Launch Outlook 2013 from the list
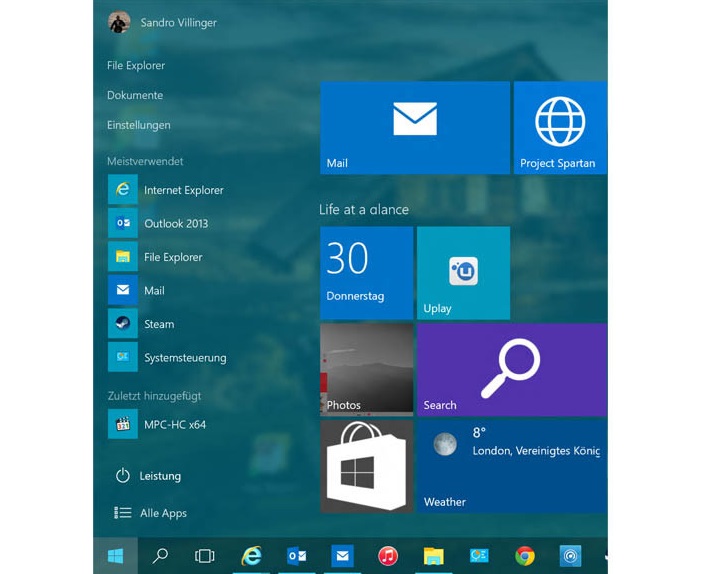 click(158, 223)
